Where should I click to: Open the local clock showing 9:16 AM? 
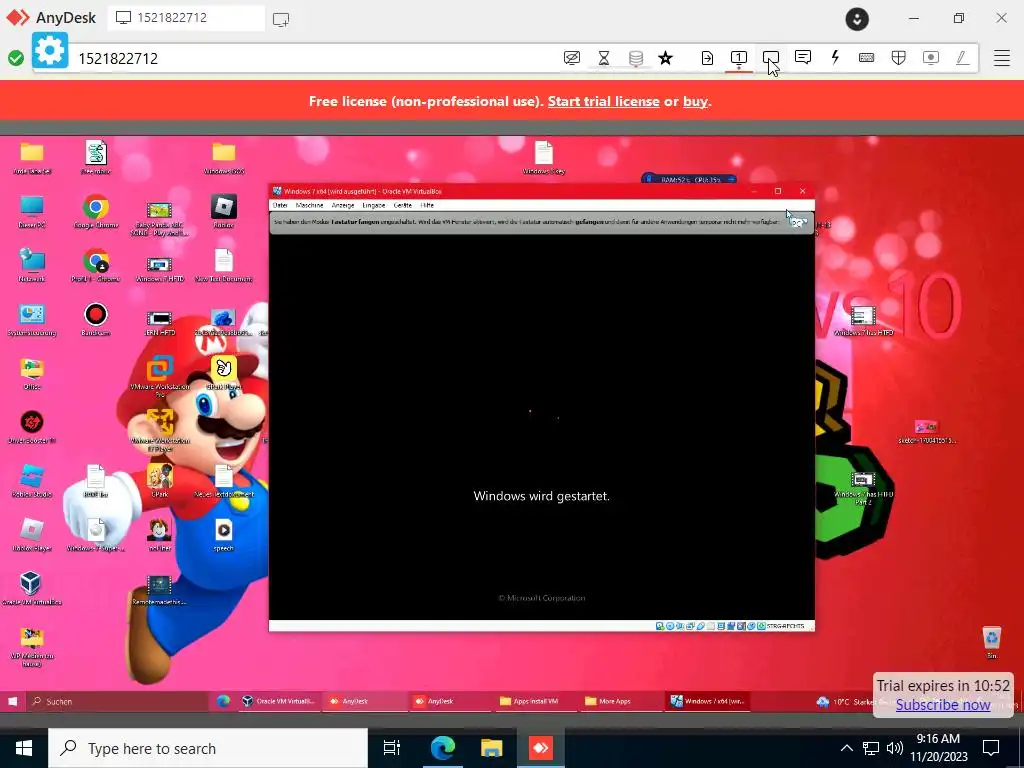pos(938,748)
